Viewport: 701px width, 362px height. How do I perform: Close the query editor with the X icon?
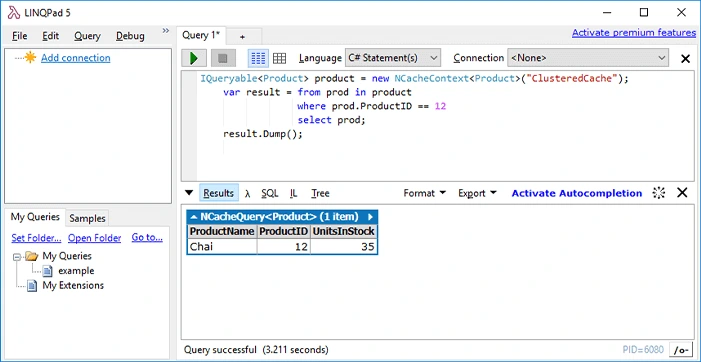685,59
